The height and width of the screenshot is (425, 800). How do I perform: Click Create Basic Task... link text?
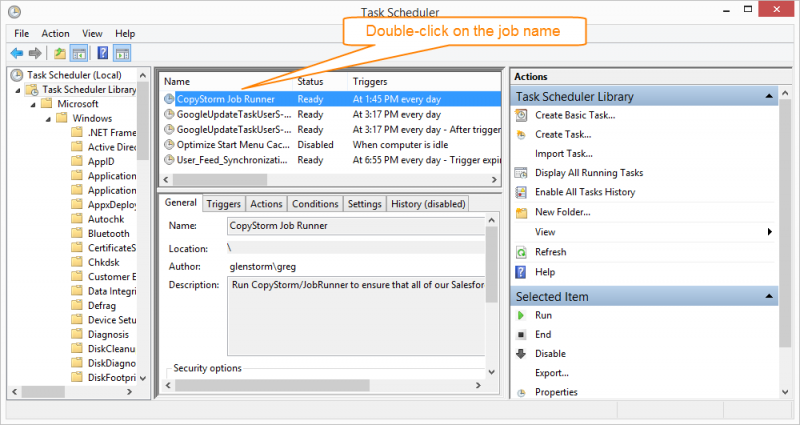point(575,115)
